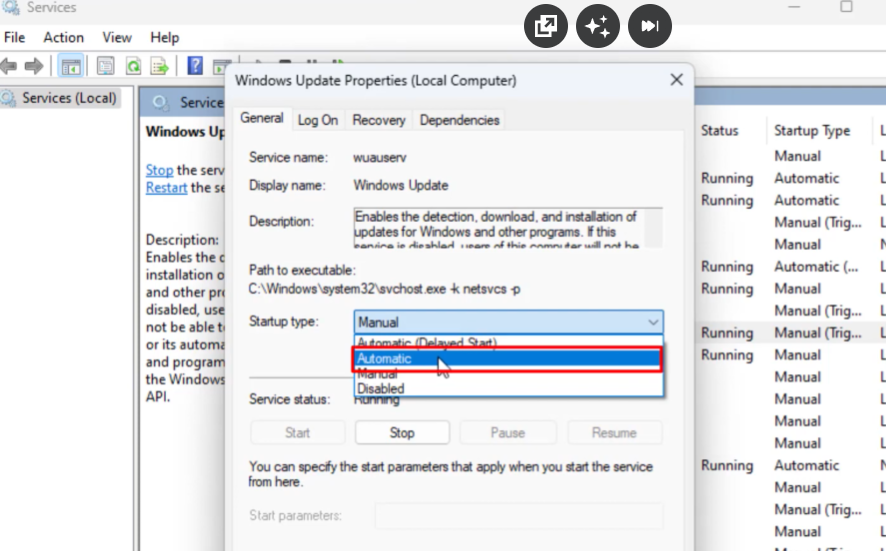Switch to the Dependencies tab
The height and width of the screenshot is (551, 886).
click(x=459, y=120)
